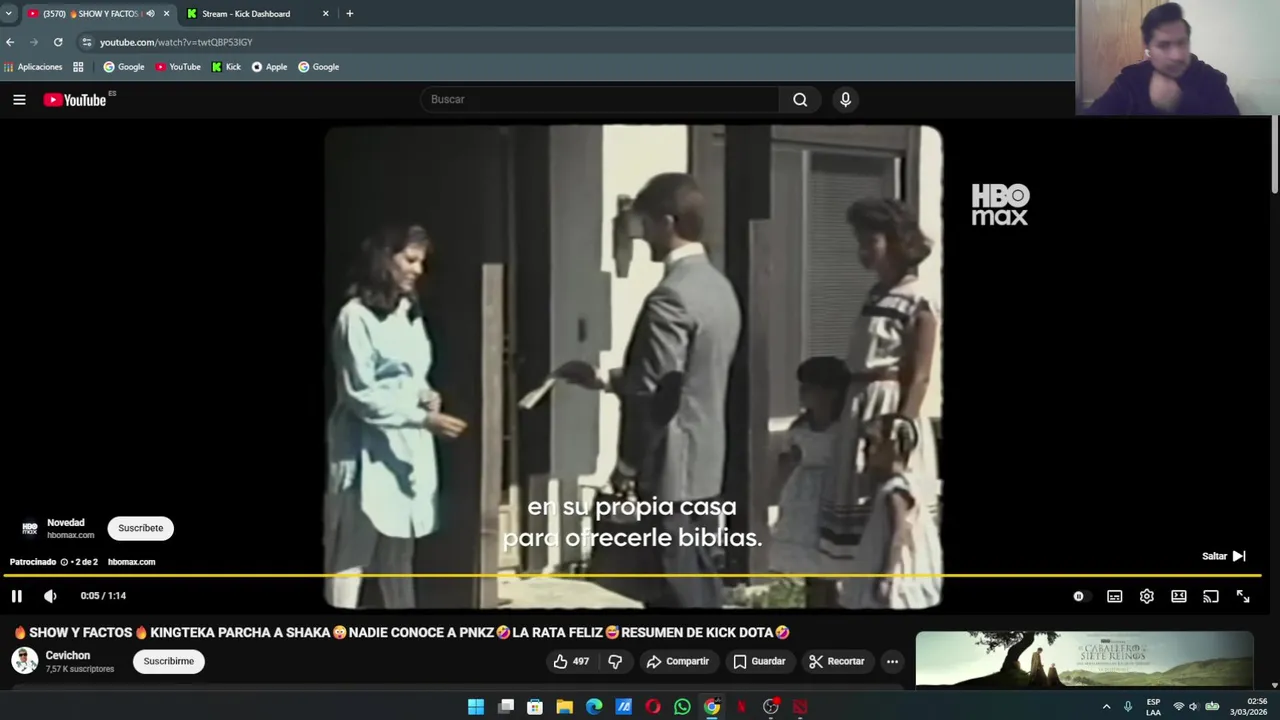The image size is (1280, 720).
Task: Open the Cevichon channel name link
Action: pyautogui.click(x=67, y=655)
